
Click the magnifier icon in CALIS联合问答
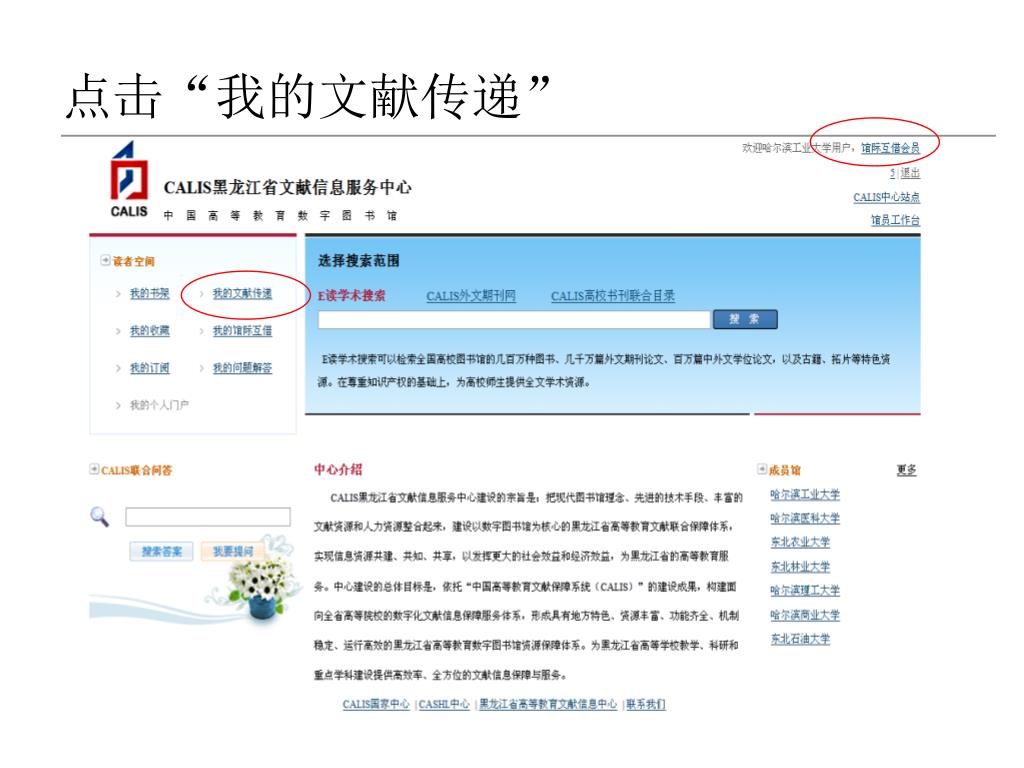point(99,517)
